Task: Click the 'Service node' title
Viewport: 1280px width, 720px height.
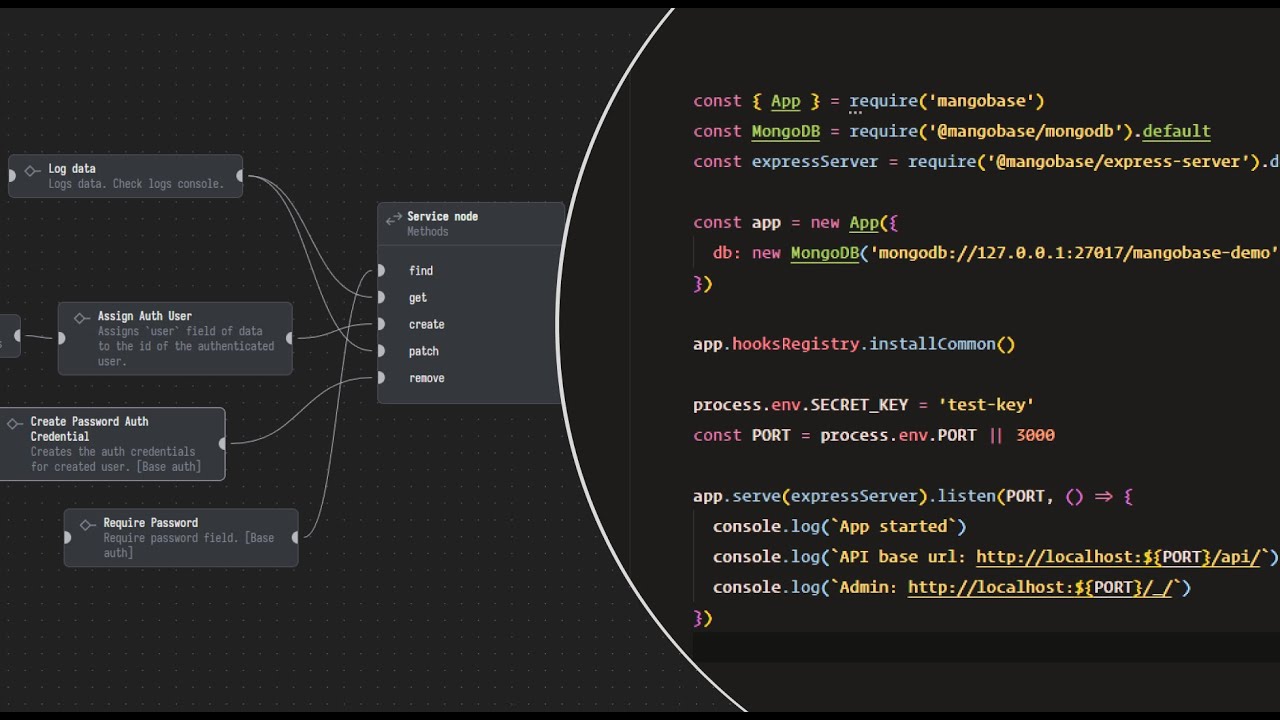Action: pos(443,216)
